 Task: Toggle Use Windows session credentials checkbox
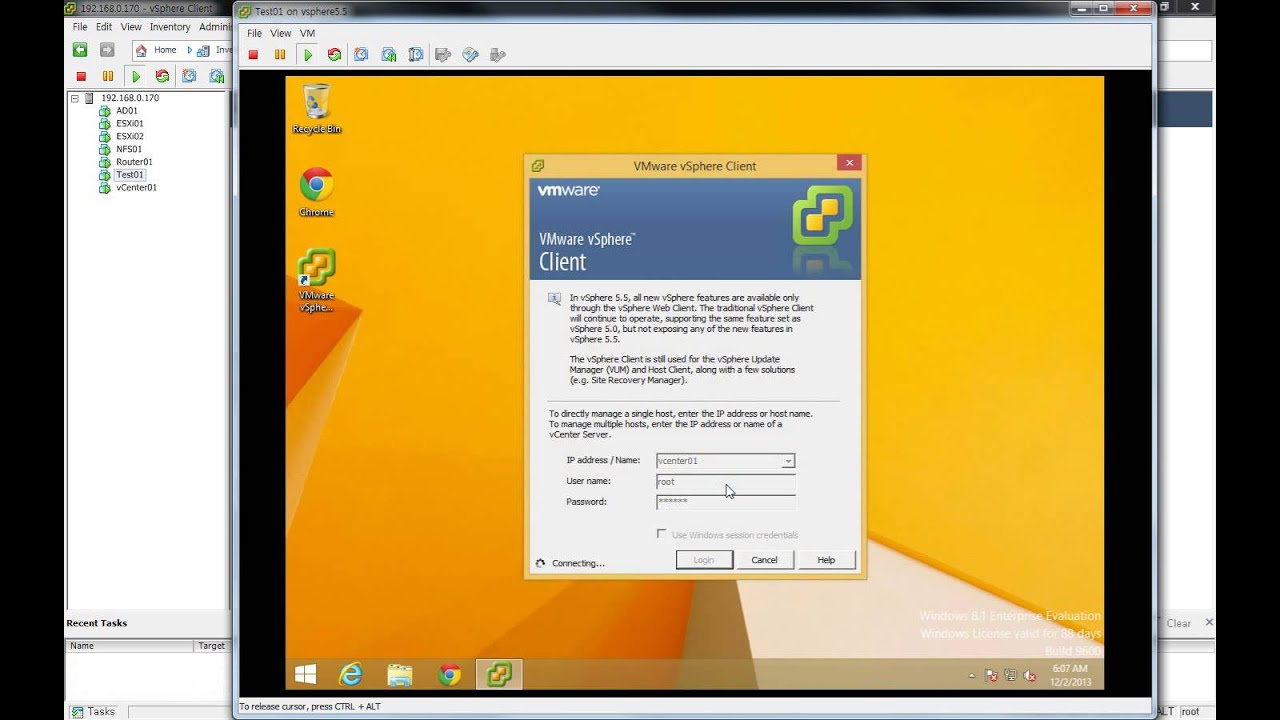click(x=661, y=534)
